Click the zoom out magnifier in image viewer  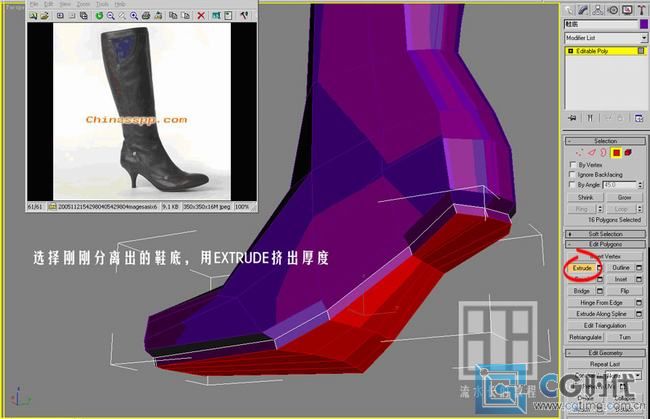pyautogui.click(x=111, y=16)
